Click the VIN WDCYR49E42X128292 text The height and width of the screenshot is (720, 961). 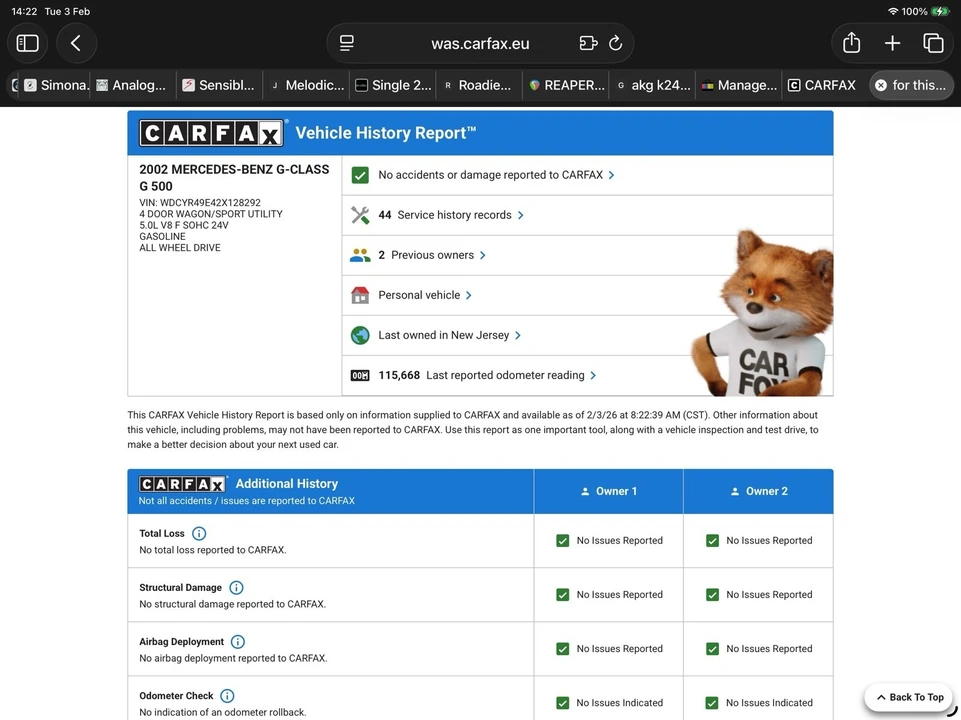coord(200,203)
